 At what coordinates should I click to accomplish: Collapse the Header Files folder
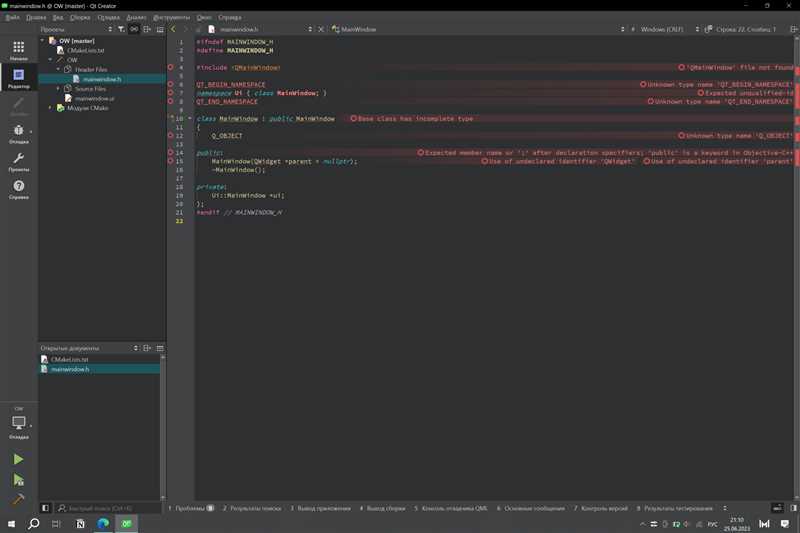coord(58,69)
